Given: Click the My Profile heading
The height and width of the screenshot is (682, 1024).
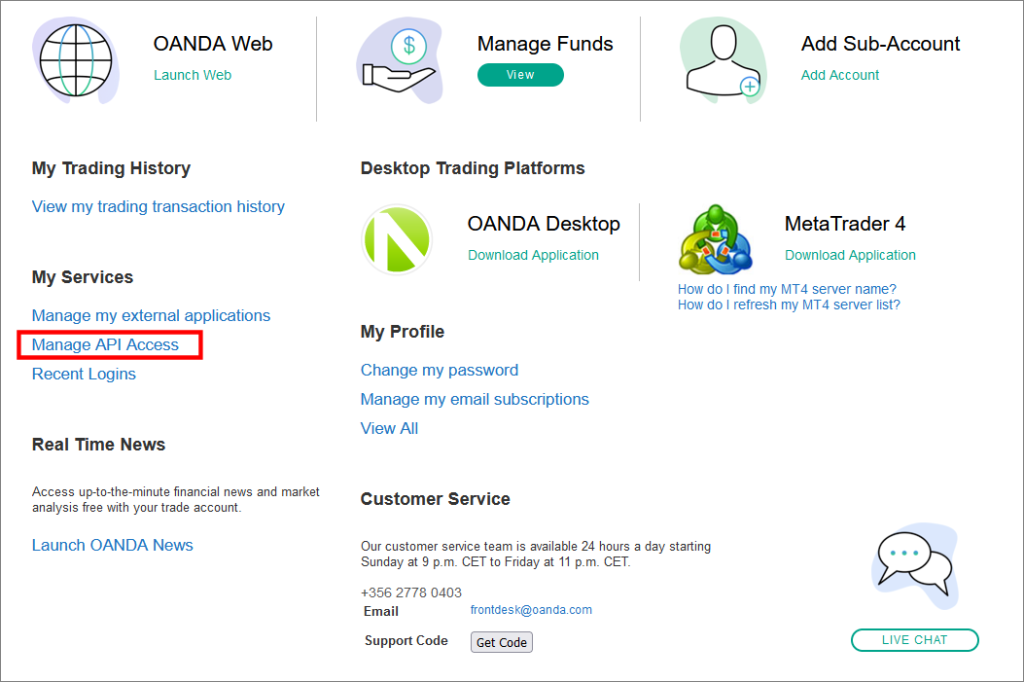Looking at the screenshot, I should tap(402, 332).
